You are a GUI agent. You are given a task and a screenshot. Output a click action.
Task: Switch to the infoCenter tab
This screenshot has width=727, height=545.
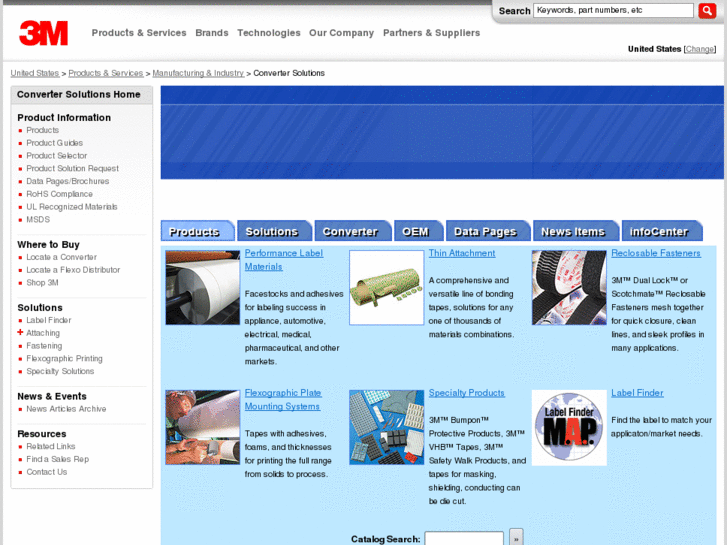(x=662, y=231)
